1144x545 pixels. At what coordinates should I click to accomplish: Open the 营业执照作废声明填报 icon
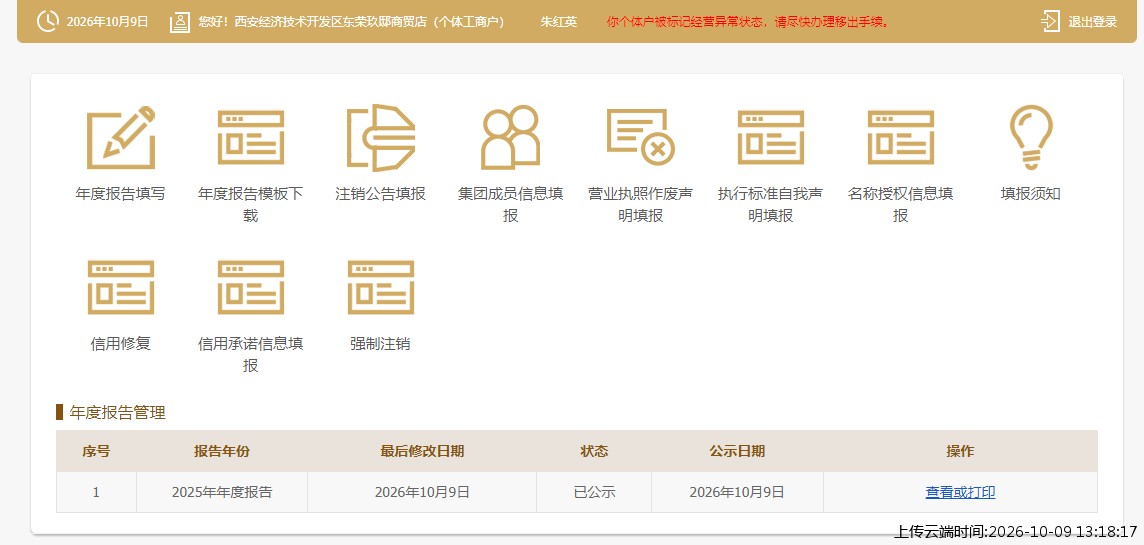tap(640, 137)
